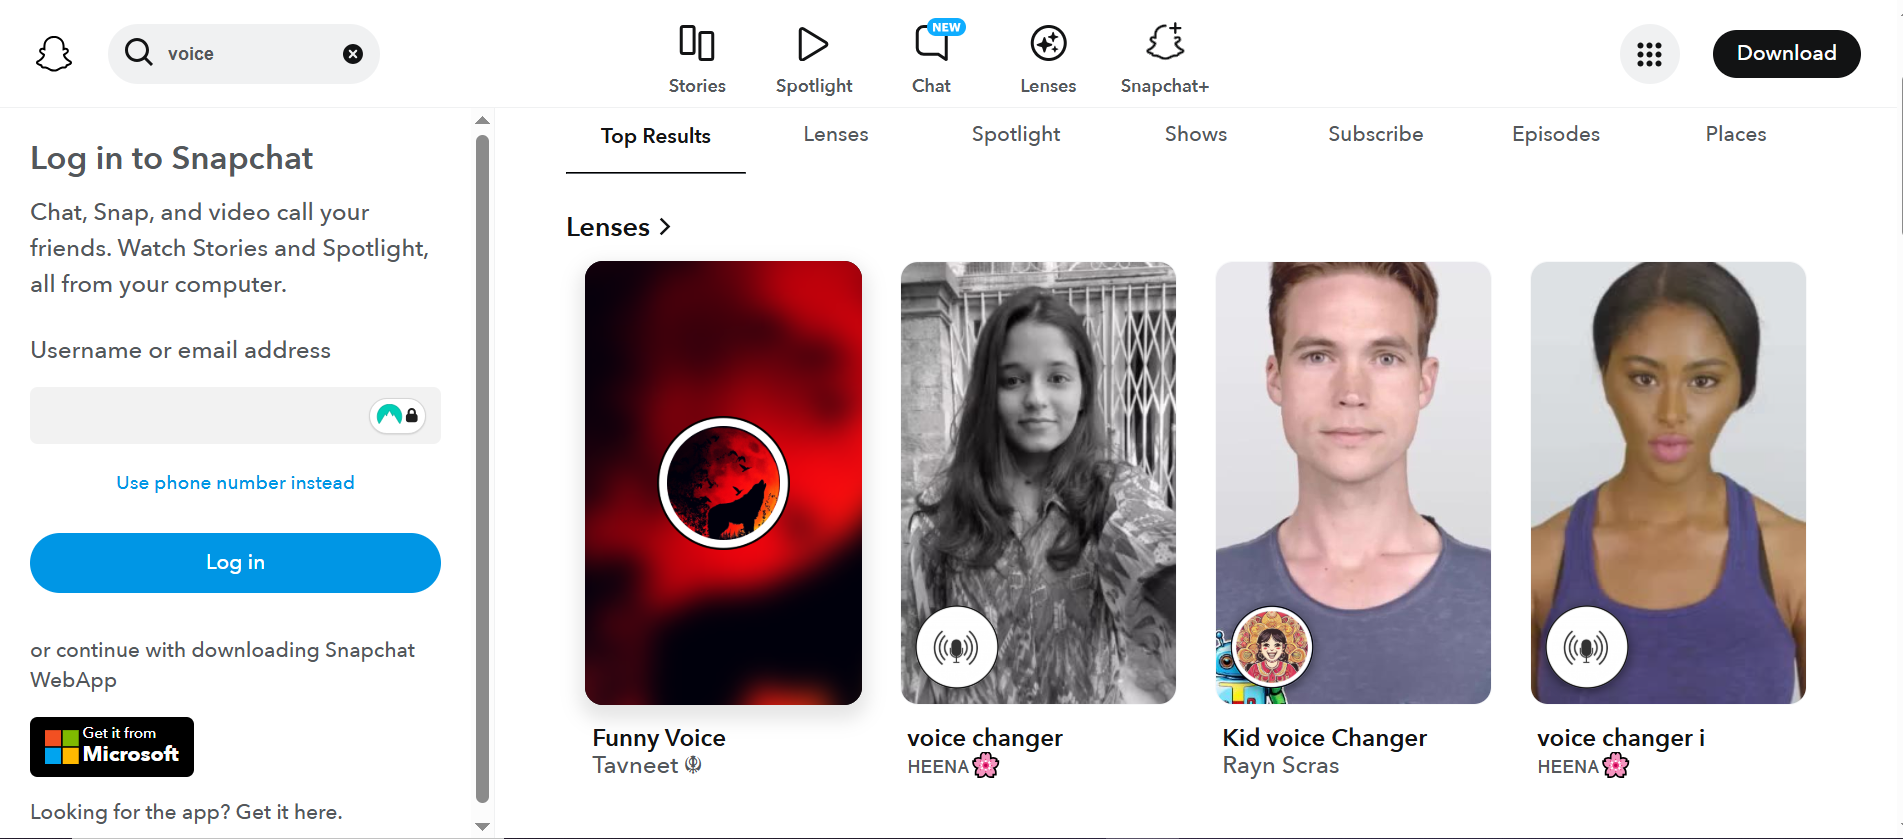
Task: Click the Download button
Action: [x=1786, y=54]
